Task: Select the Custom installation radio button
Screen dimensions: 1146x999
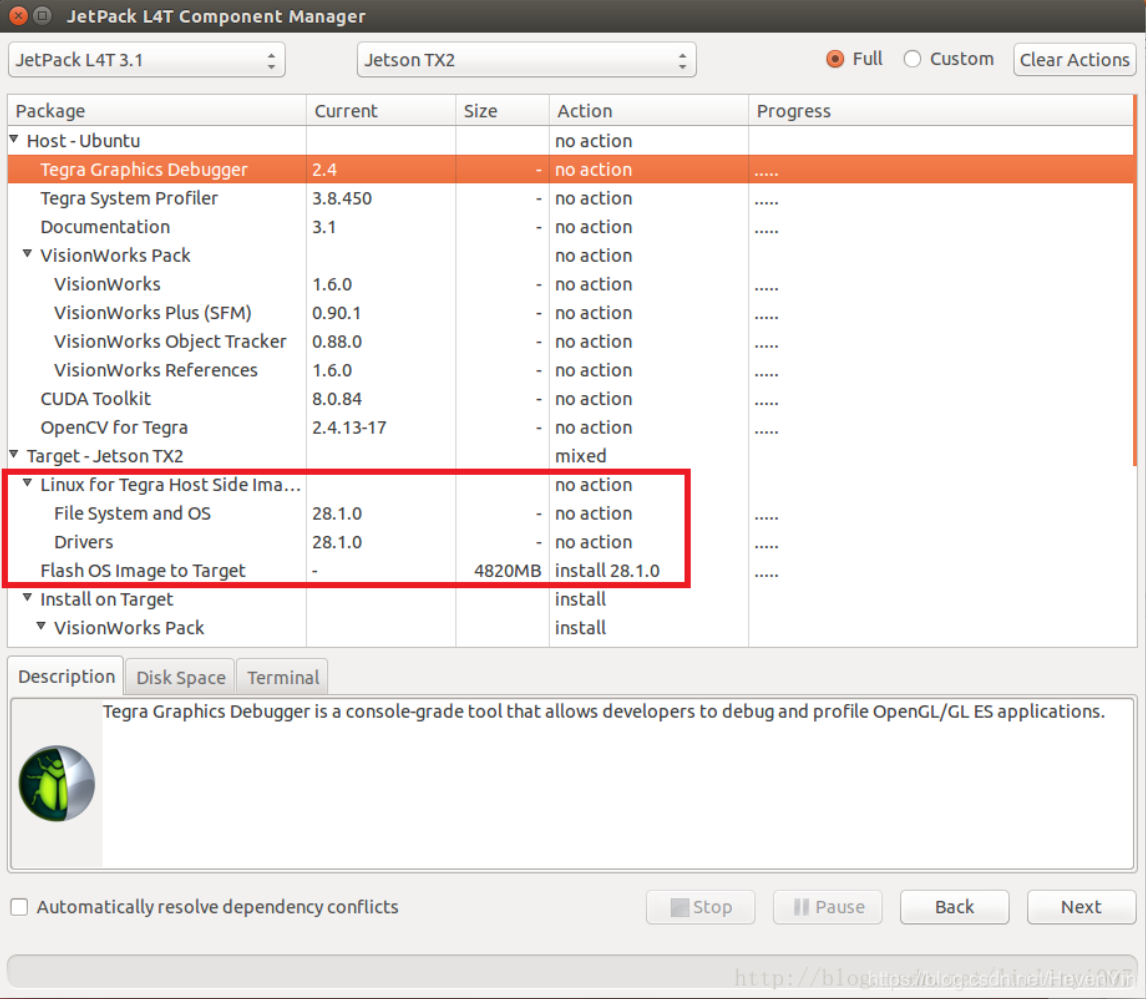Action: click(912, 59)
